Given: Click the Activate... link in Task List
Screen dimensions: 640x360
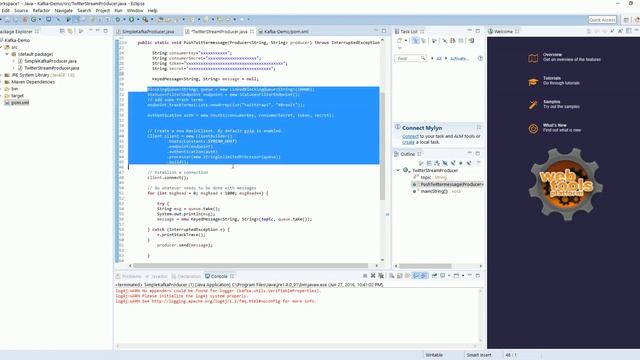Looking at the screenshot, I should click(x=459, y=59).
